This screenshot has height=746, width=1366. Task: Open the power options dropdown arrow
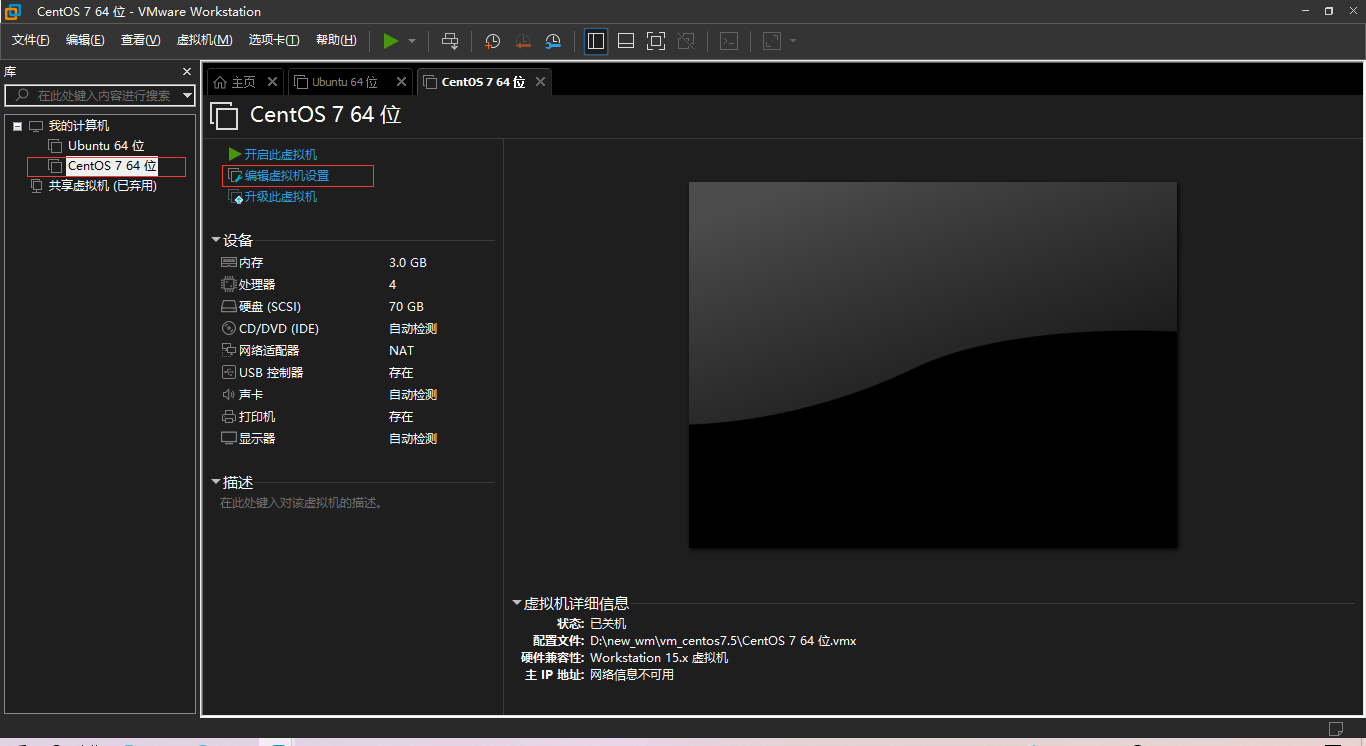tap(412, 41)
